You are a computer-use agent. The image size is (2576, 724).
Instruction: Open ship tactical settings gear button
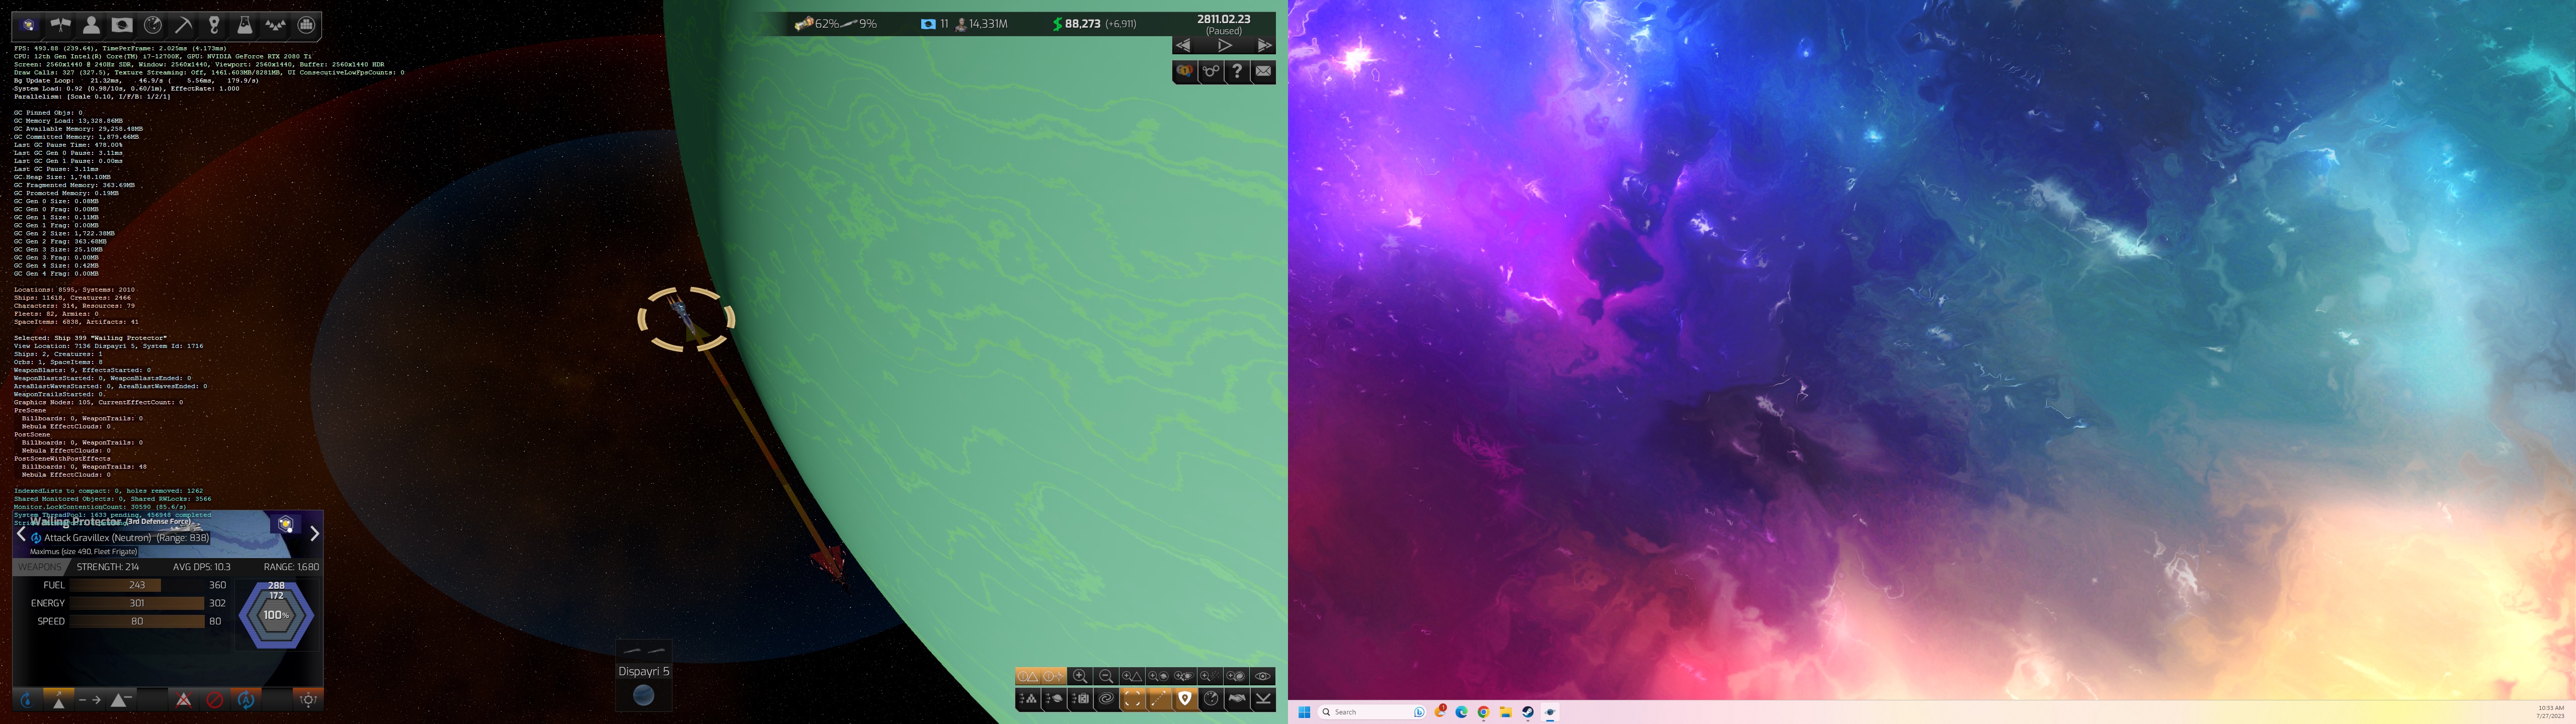click(x=308, y=700)
